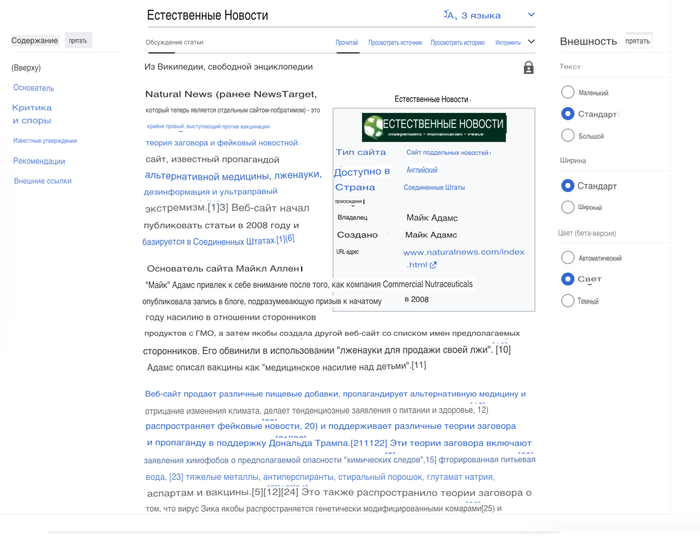This screenshot has height=536, width=700.
Task: Open the Просмотреть источник tab
Action: 395,42
